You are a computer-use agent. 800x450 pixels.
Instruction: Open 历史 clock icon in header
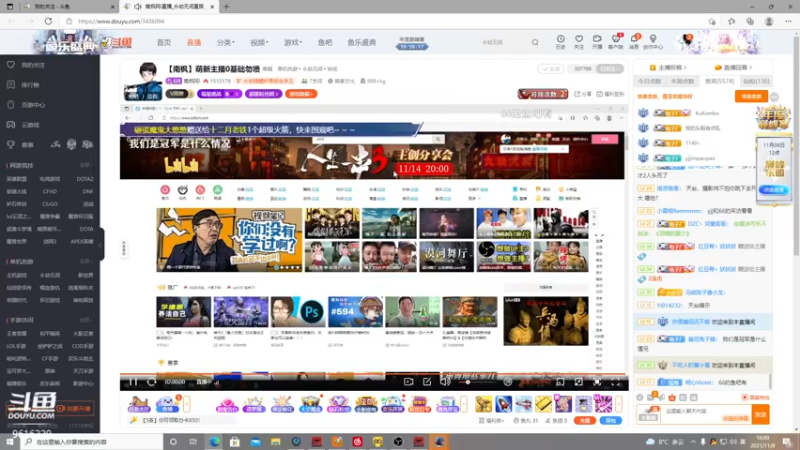coord(560,39)
